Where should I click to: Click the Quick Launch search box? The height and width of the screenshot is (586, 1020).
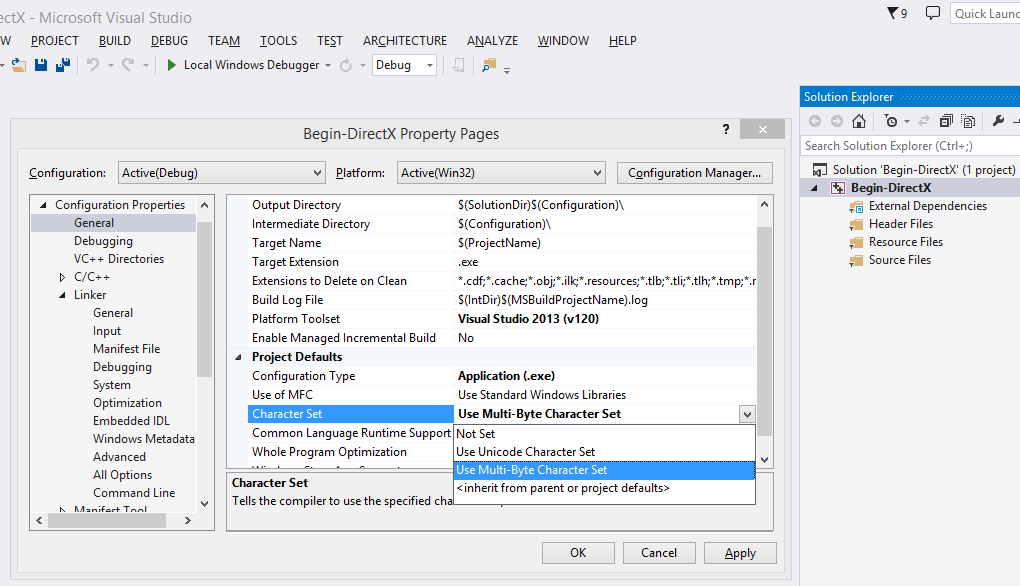pyautogui.click(x=985, y=14)
